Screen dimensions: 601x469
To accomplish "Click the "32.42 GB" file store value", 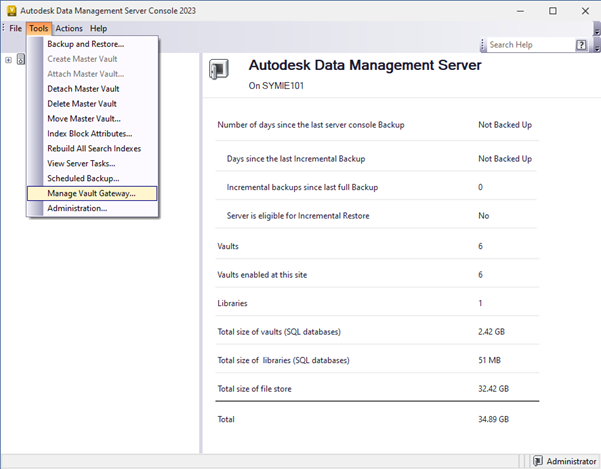I will pos(493,389).
